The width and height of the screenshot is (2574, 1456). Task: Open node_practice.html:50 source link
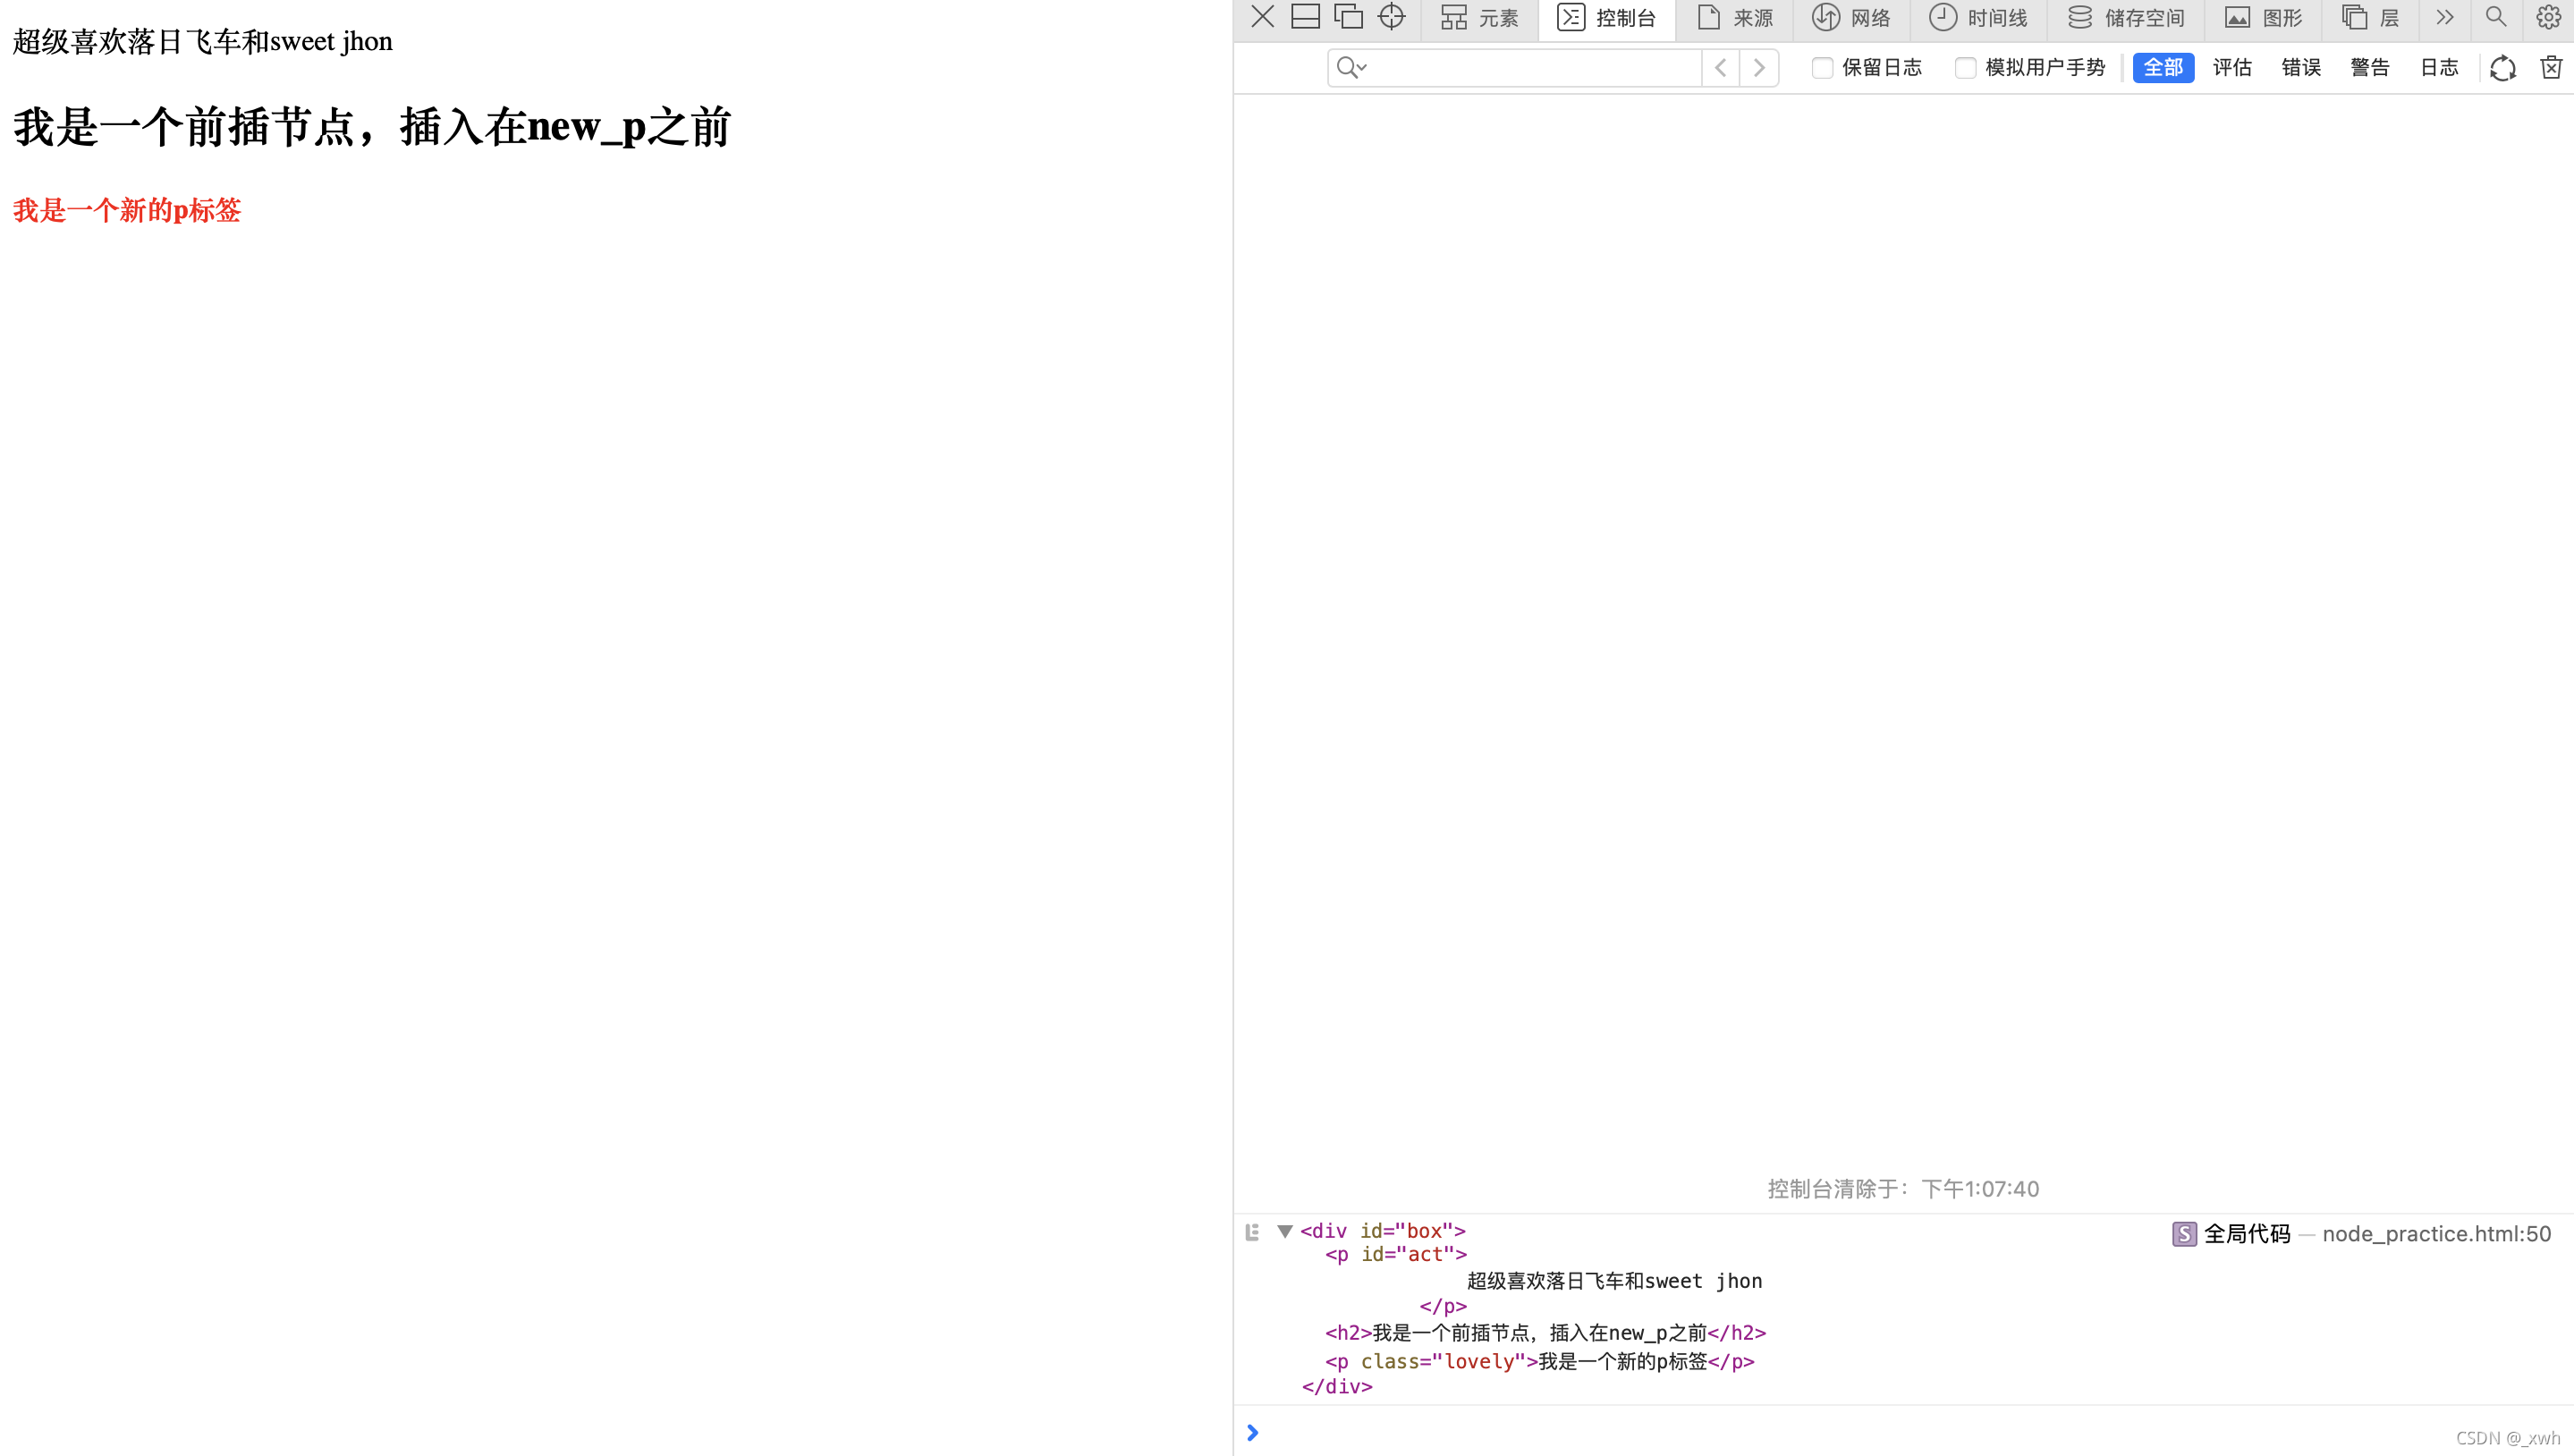point(2436,1234)
